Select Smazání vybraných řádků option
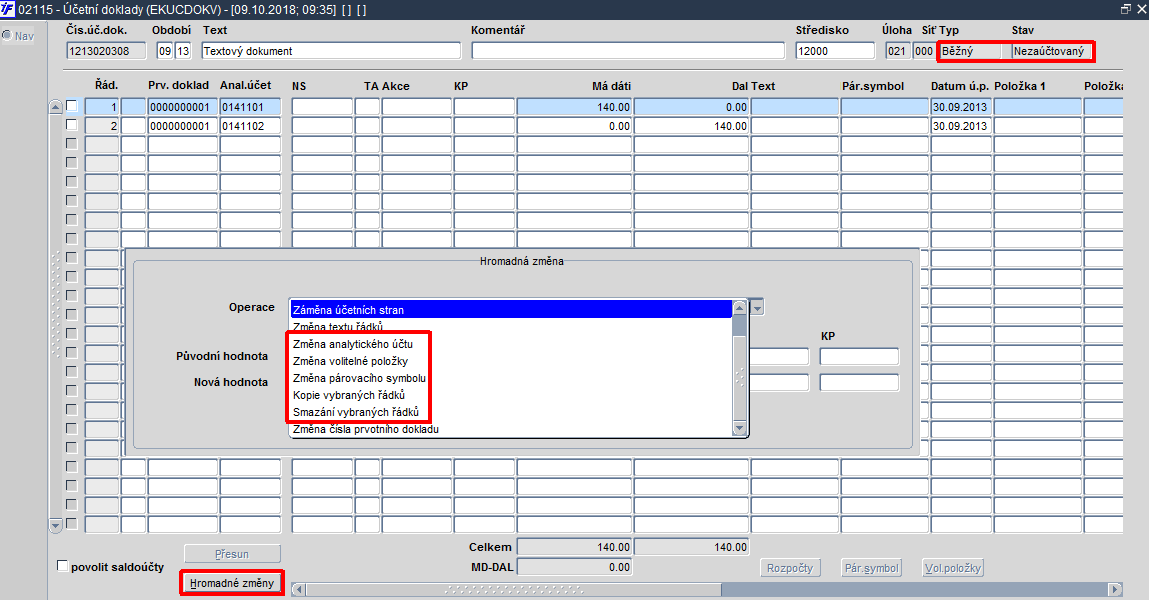The width and height of the screenshot is (1149, 600). click(x=355, y=412)
